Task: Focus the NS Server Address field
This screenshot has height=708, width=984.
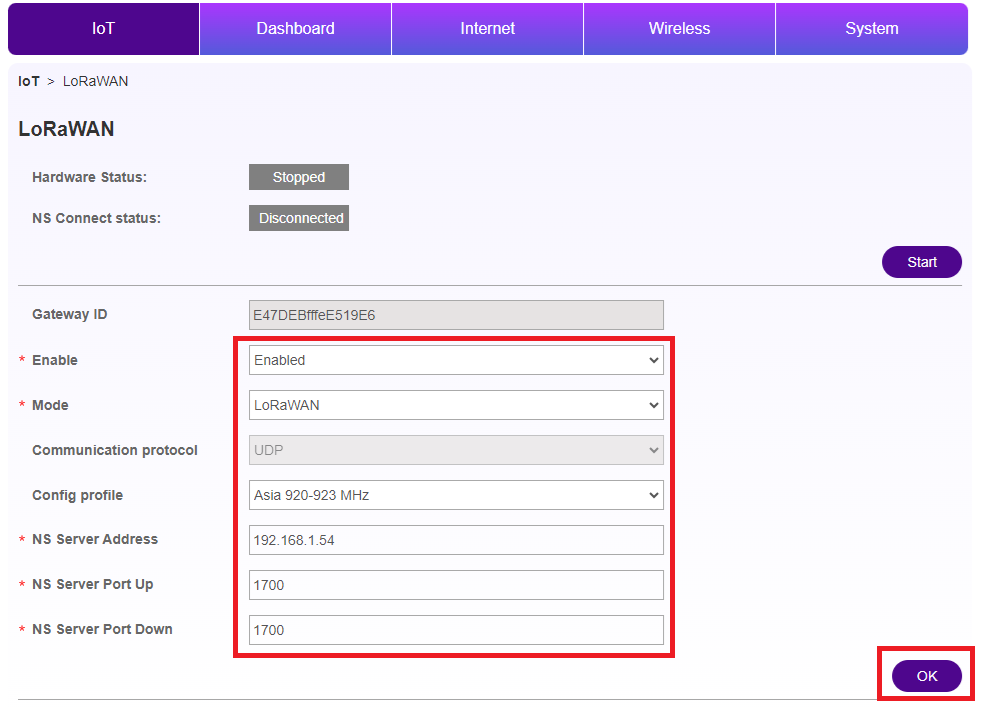Action: pos(456,540)
